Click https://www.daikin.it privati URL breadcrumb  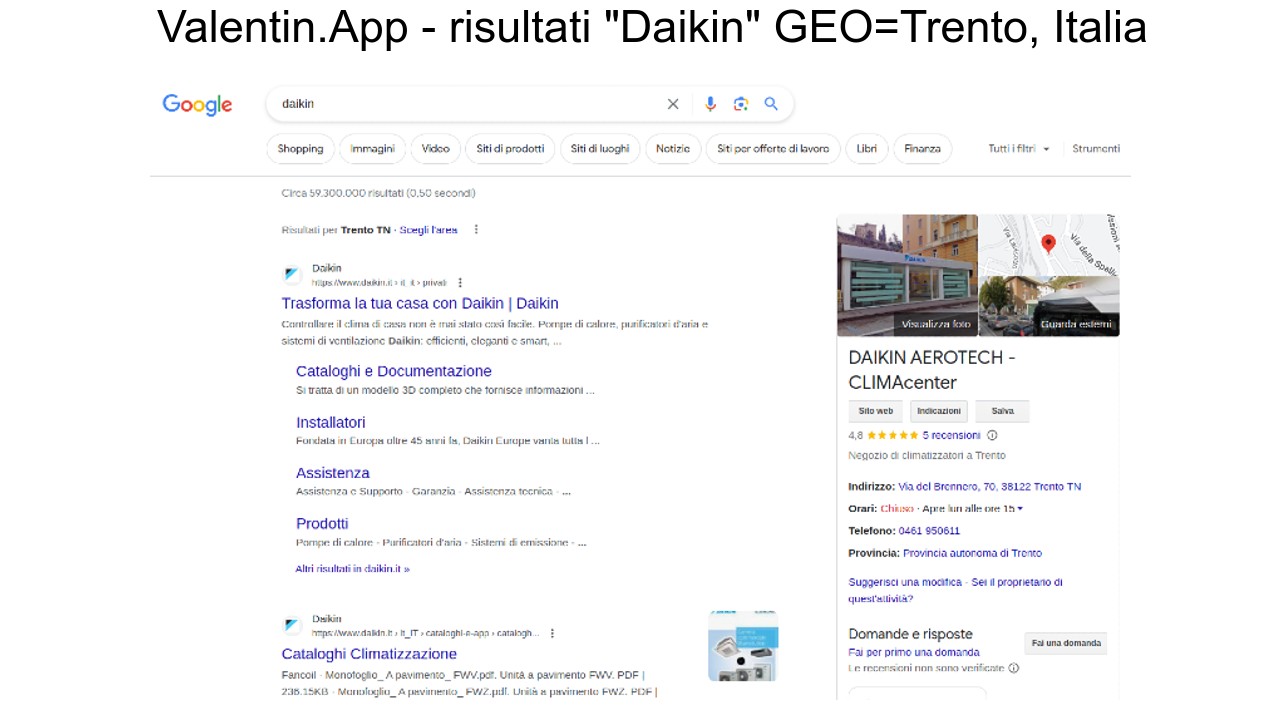pyautogui.click(x=379, y=283)
